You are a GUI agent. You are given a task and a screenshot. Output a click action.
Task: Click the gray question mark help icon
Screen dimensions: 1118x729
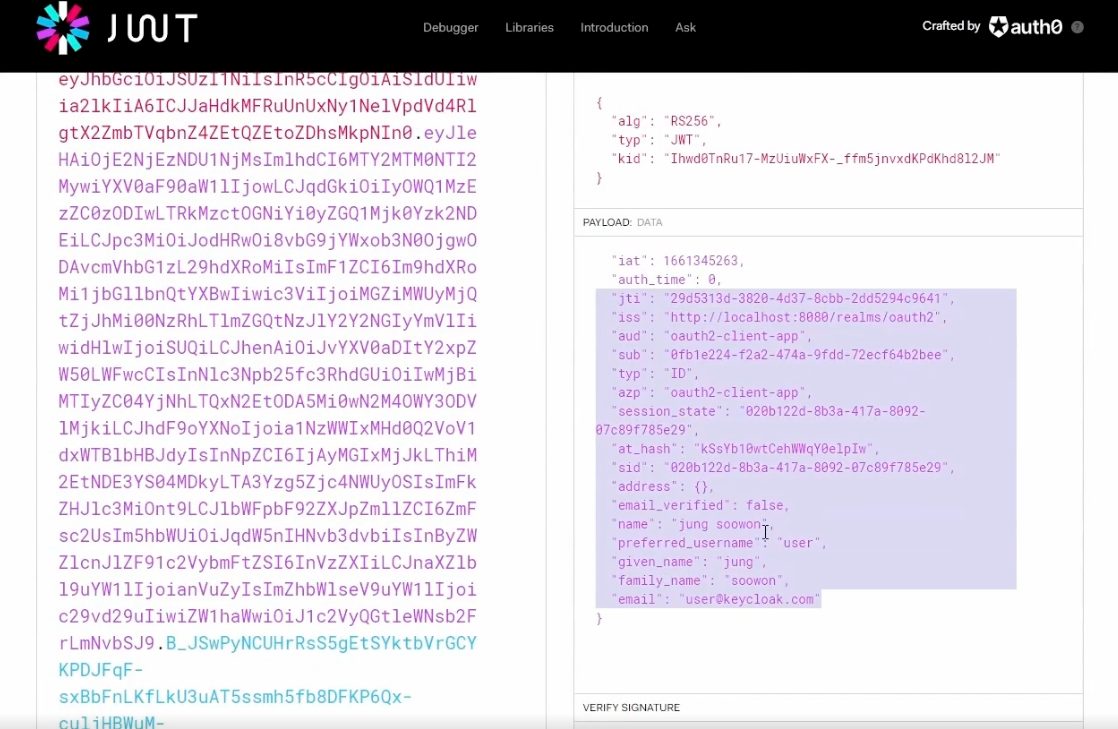(1077, 27)
